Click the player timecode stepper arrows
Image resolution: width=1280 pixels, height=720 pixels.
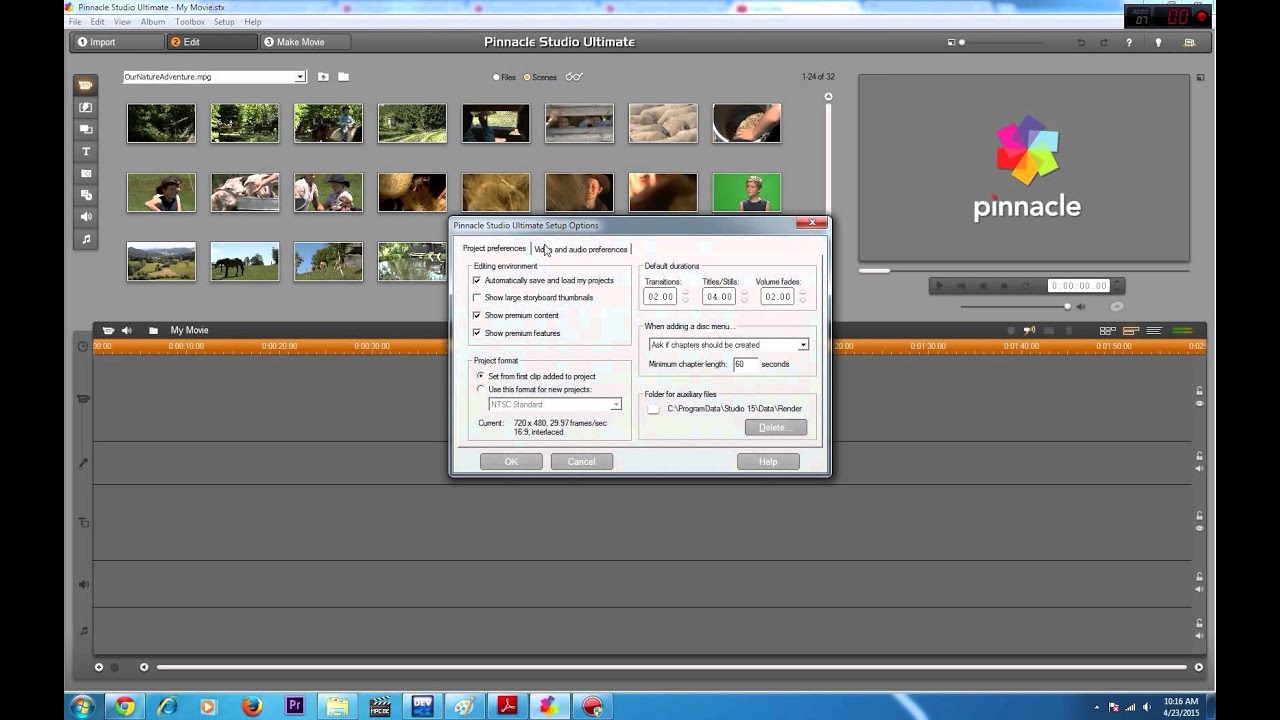[1117, 286]
